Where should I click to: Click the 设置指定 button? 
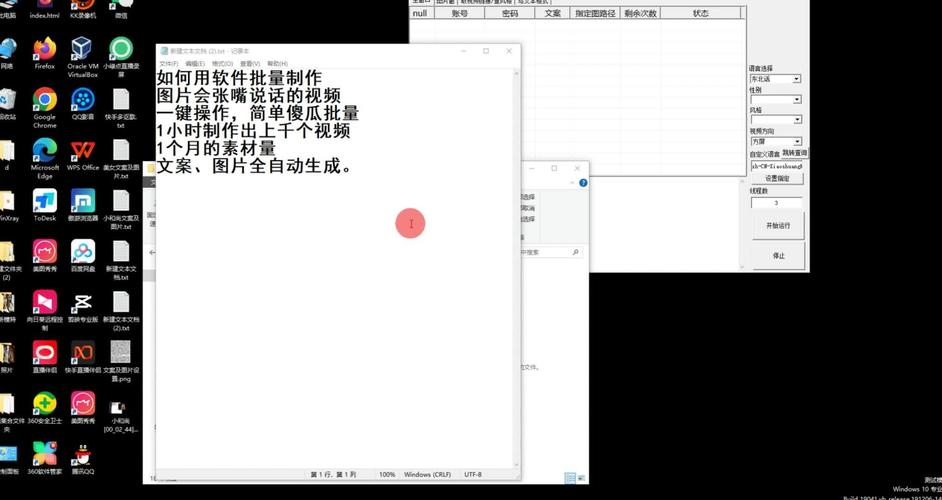coord(777,178)
